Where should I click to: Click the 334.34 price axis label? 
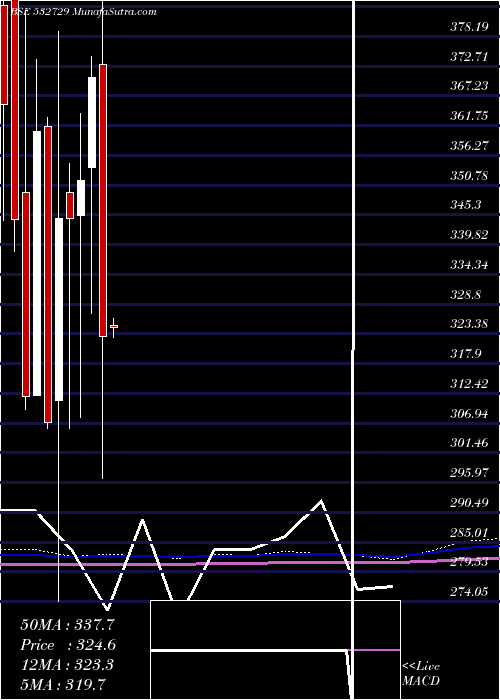tap(469, 265)
